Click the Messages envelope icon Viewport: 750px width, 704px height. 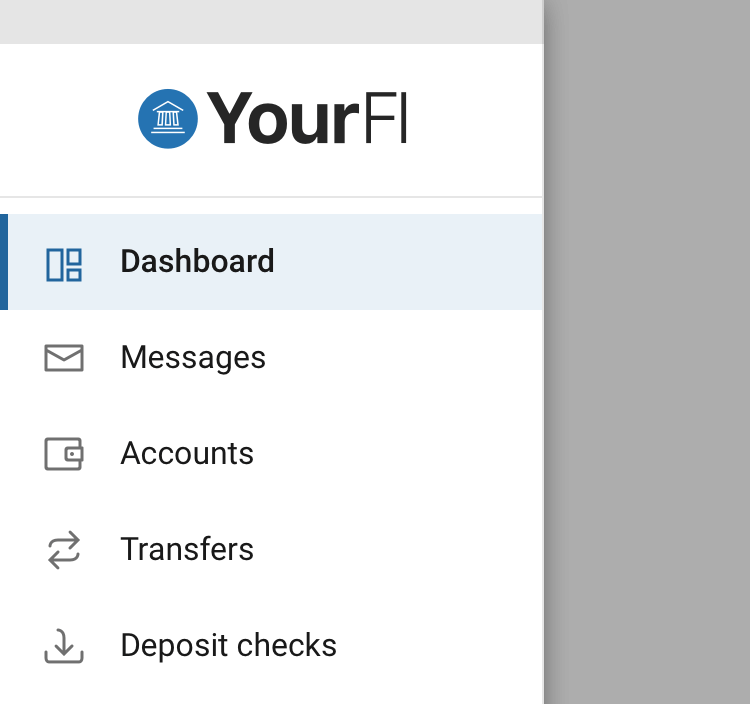[64, 358]
